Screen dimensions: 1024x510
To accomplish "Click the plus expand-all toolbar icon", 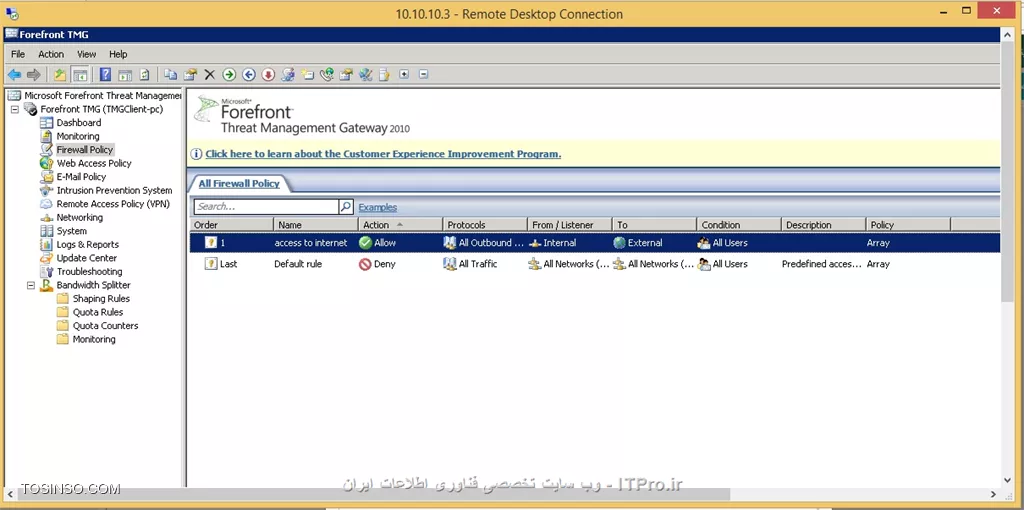I will click(x=404, y=74).
